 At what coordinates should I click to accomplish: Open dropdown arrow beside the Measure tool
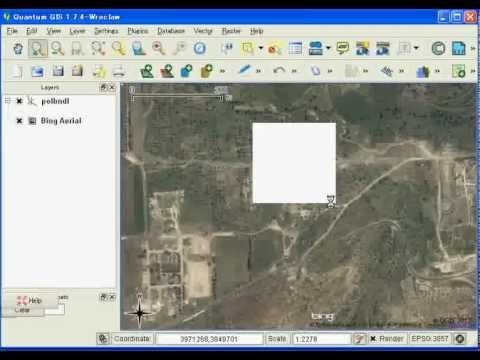(328, 48)
